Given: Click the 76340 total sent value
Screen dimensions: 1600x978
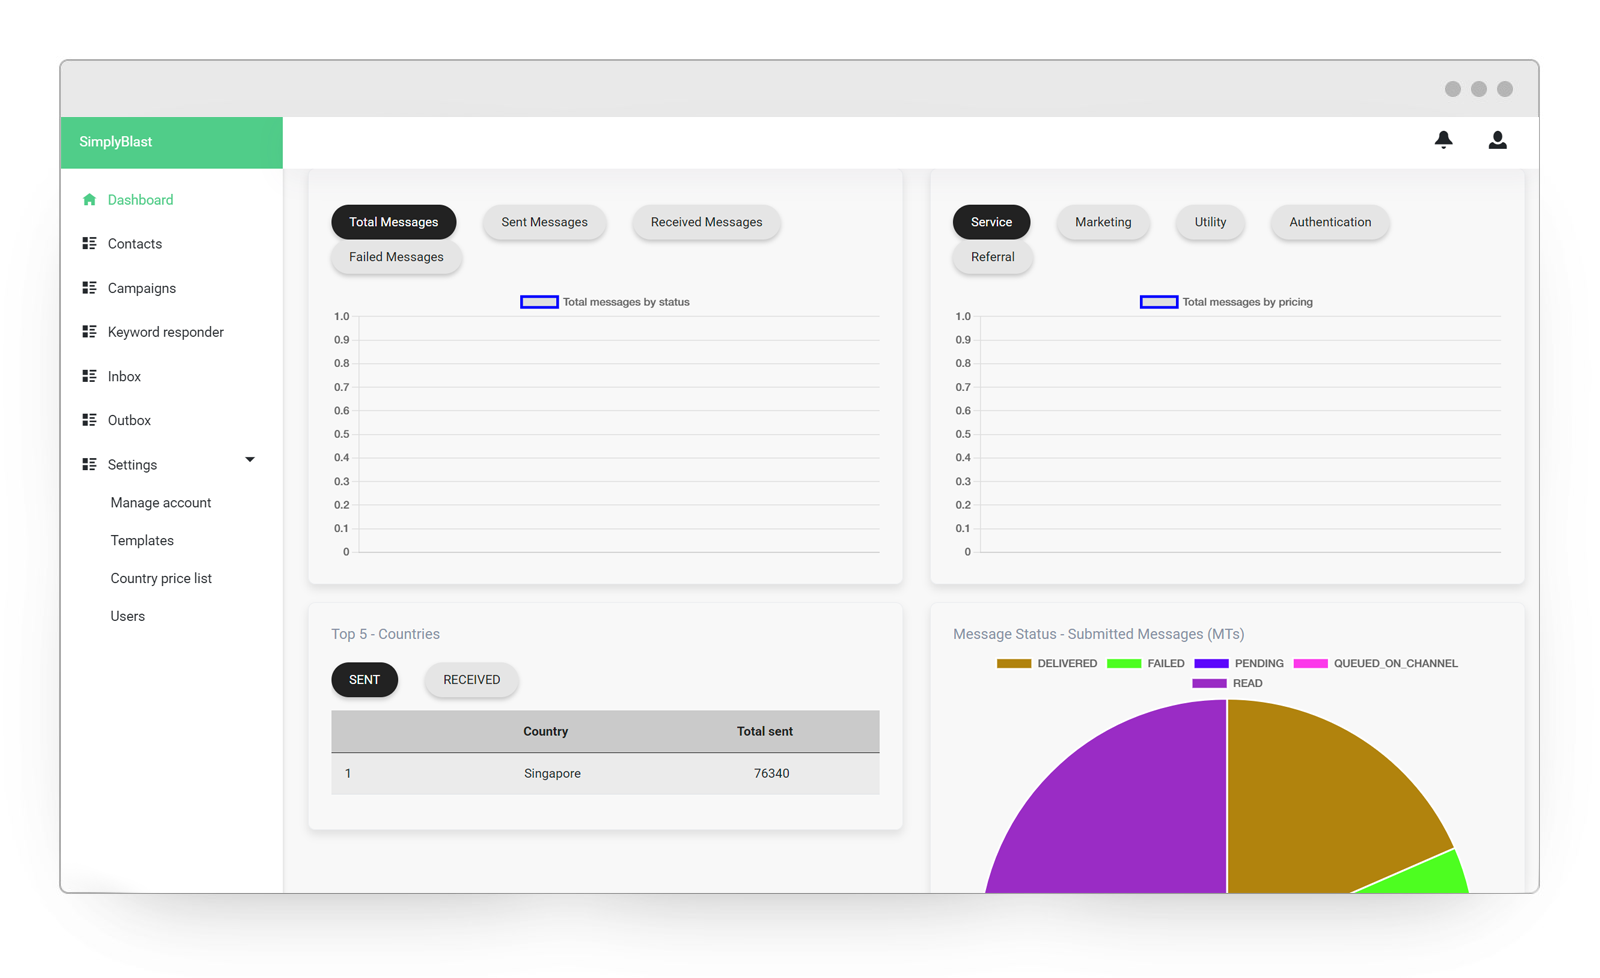Looking at the screenshot, I should click(772, 774).
